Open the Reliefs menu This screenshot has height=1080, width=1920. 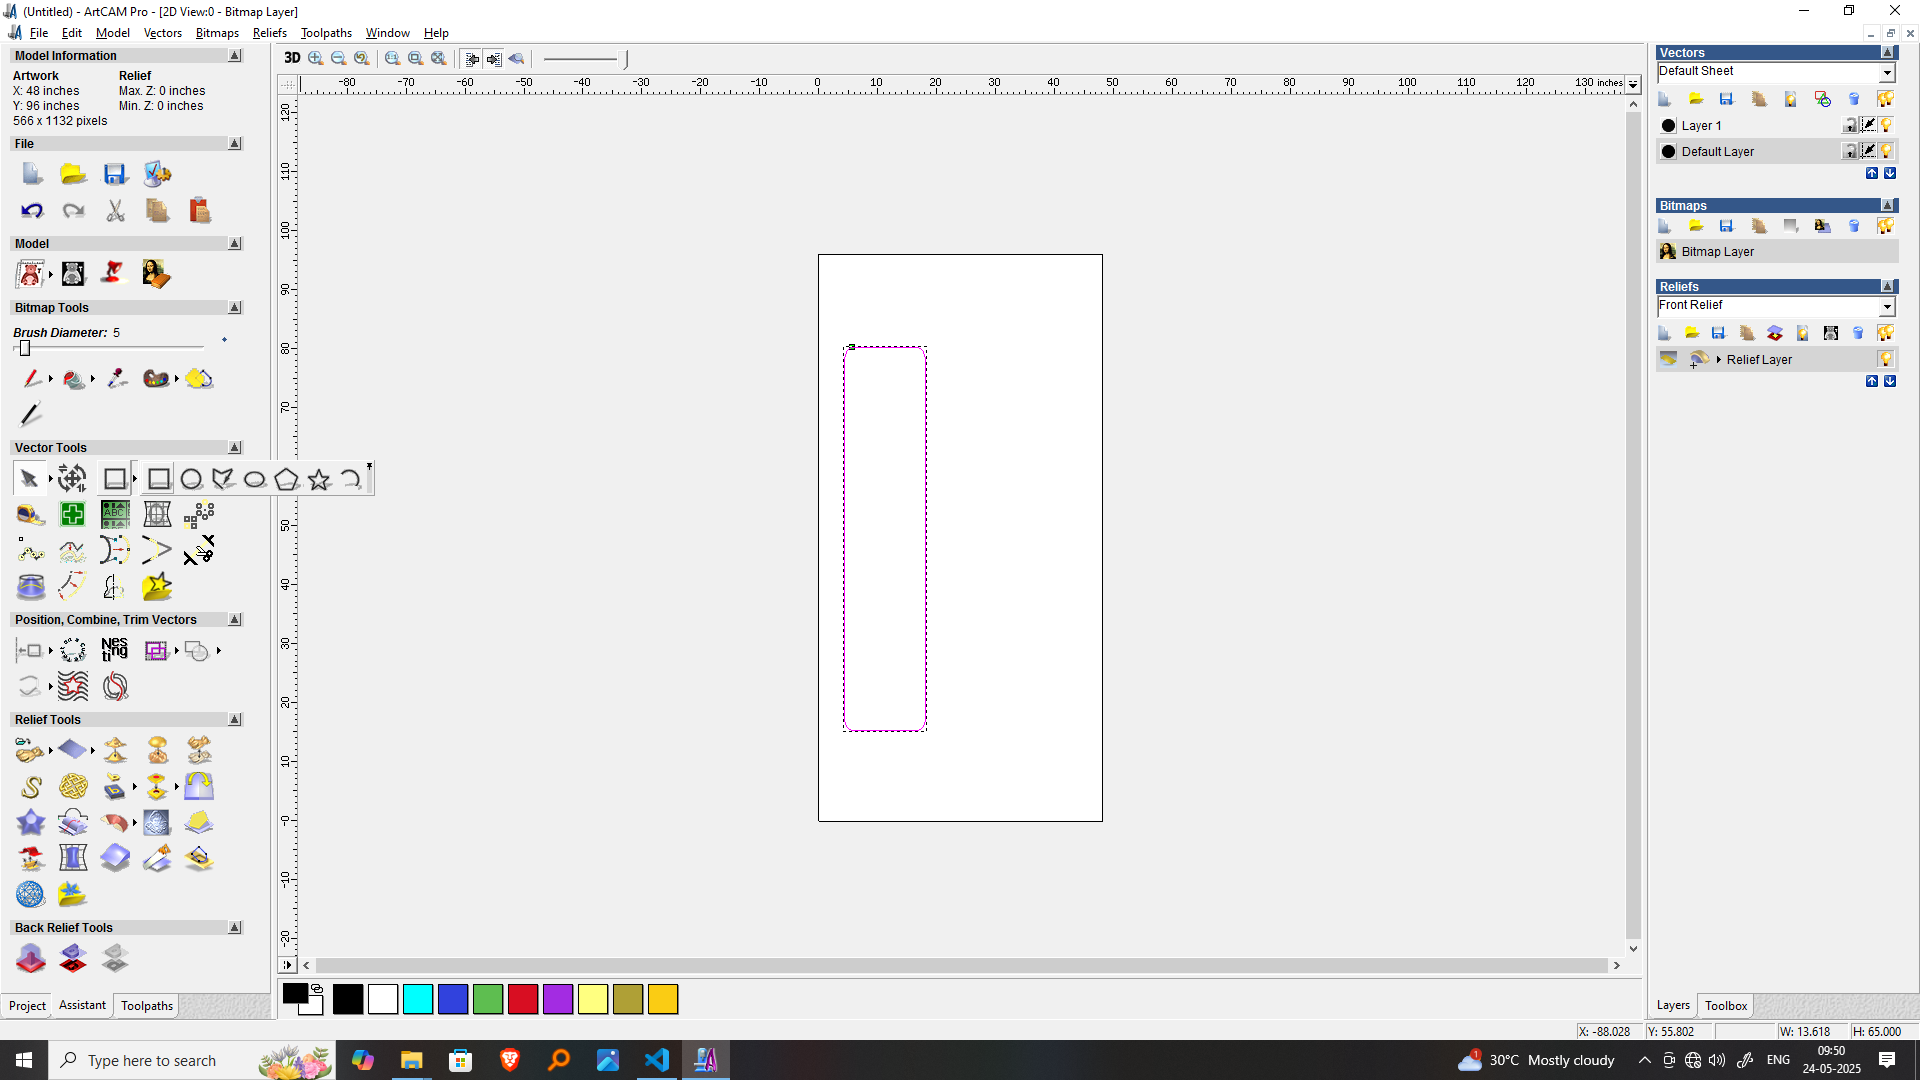[270, 33]
